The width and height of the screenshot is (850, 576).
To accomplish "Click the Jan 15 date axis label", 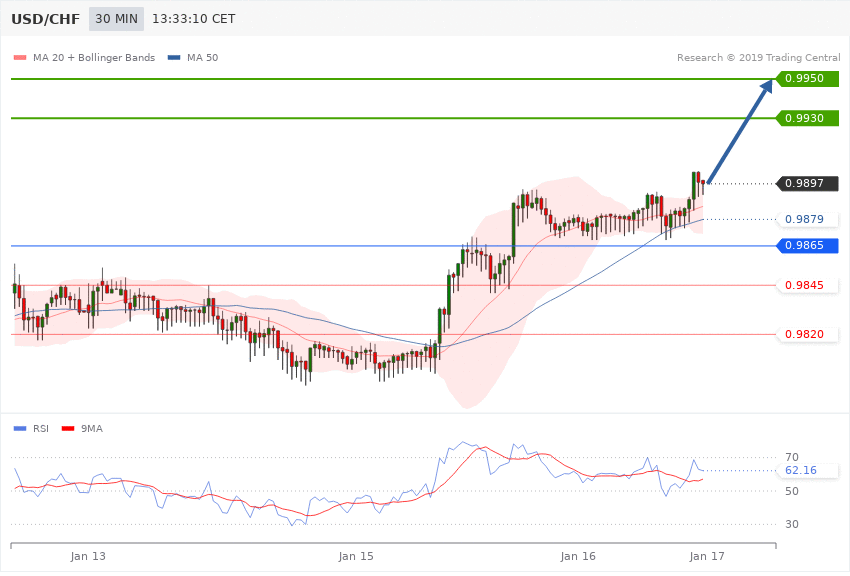I will (x=356, y=556).
